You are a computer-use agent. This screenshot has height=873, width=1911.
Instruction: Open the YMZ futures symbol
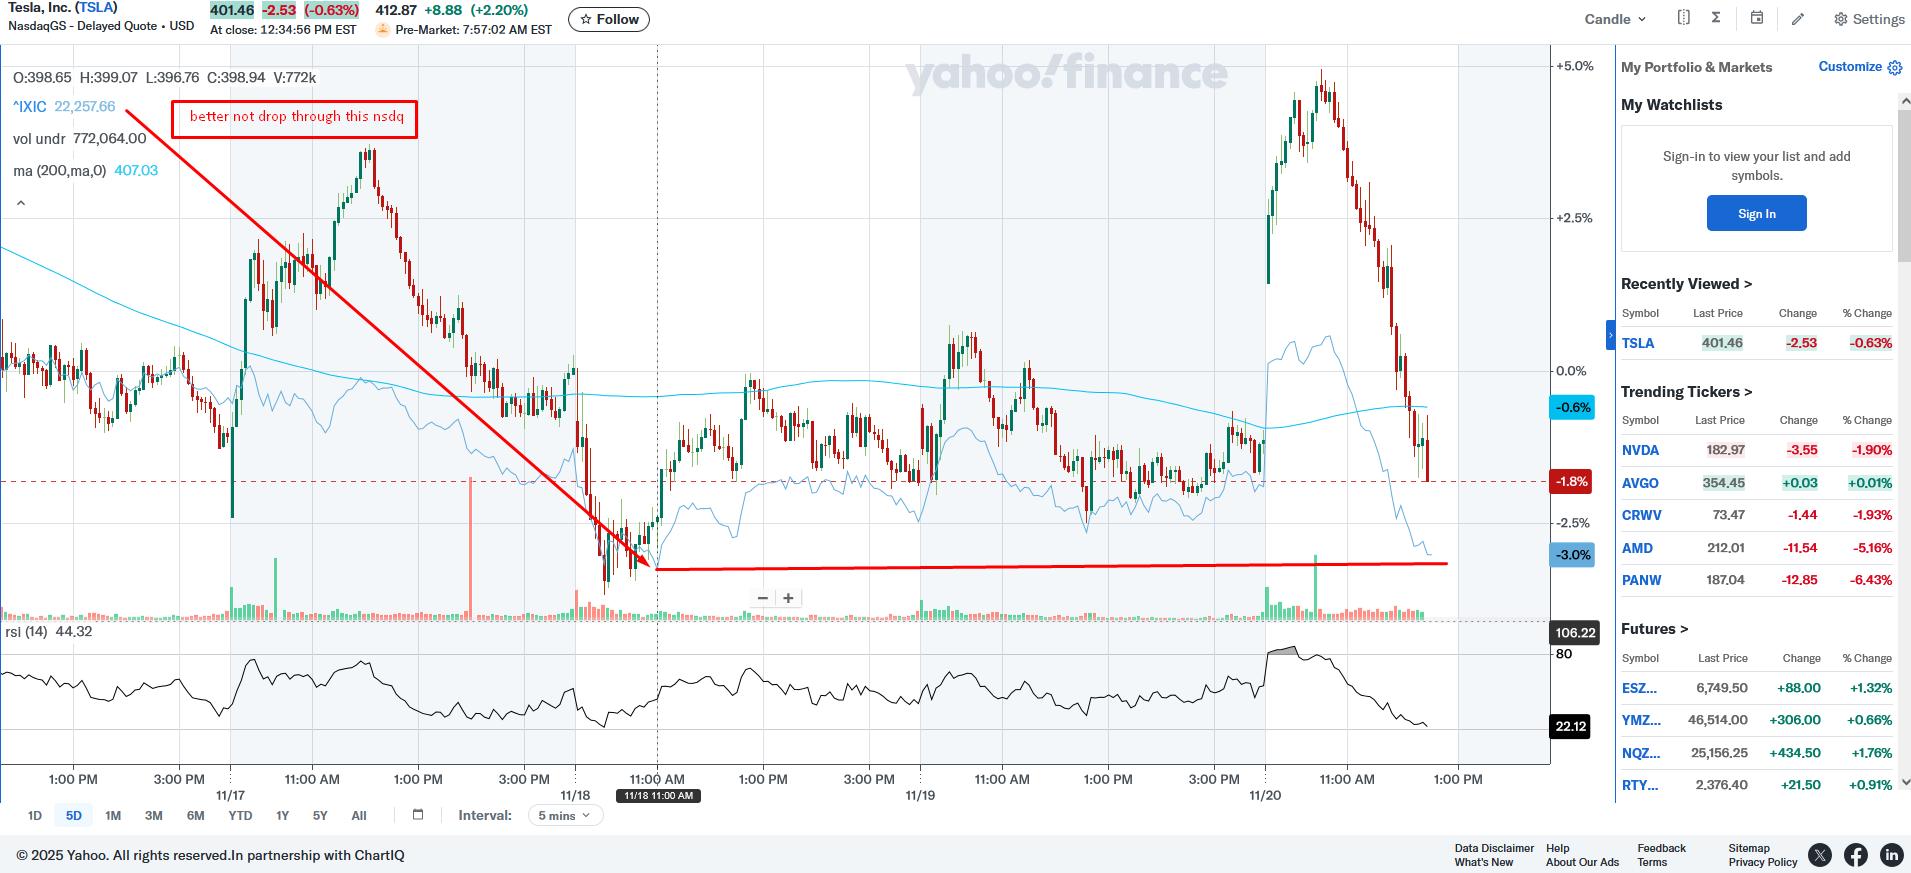(x=1641, y=720)
